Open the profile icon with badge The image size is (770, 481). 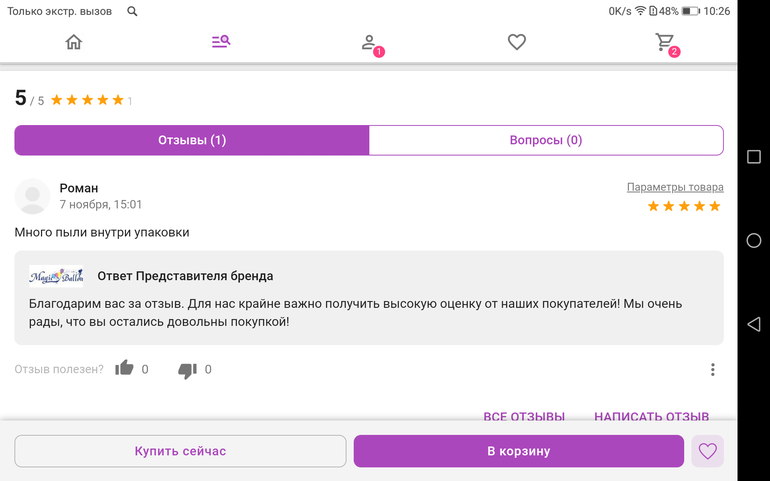[369, 43]
